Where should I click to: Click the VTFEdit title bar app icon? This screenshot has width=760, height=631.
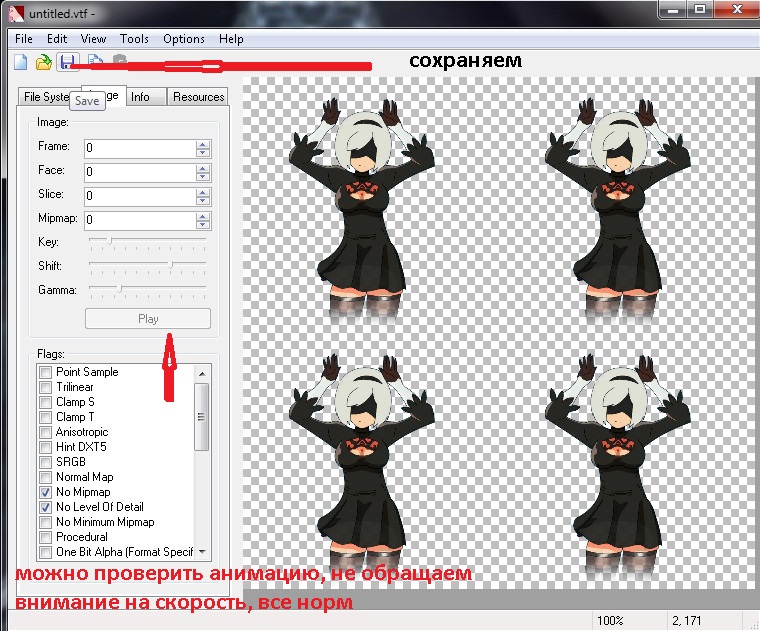pyautogui.click(x=16, y=13)
